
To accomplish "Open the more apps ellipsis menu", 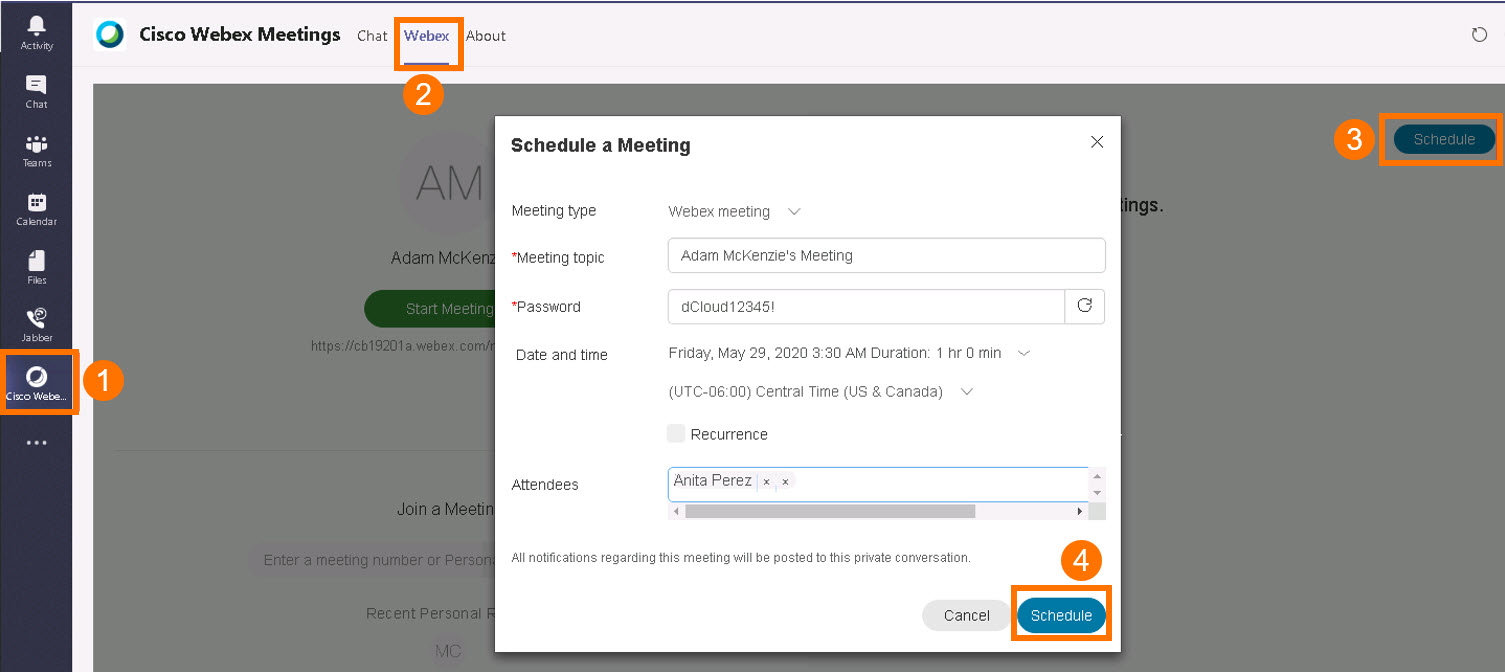I will 36,443.
